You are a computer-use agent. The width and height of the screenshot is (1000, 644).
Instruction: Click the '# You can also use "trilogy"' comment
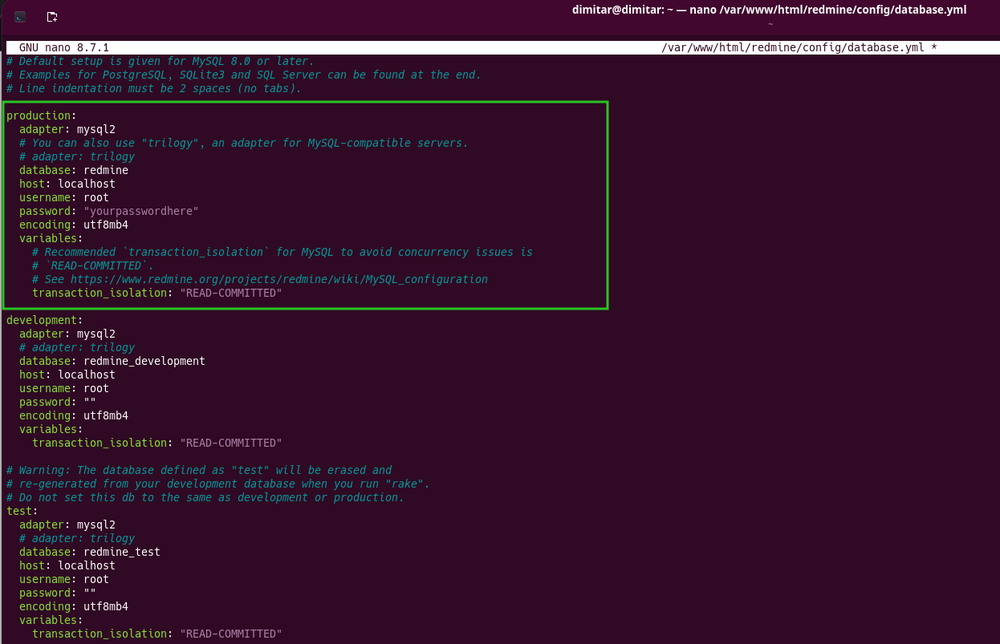[243, 143]
